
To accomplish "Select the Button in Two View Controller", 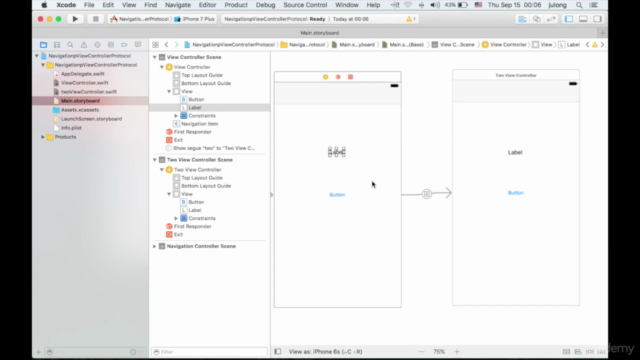I will 516,193.
